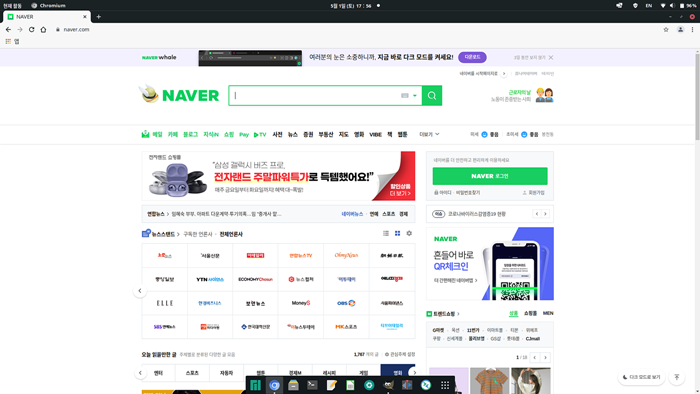Reload the page with refresh icon
Viewport: 700px width, 394px height.
(32, 29)
